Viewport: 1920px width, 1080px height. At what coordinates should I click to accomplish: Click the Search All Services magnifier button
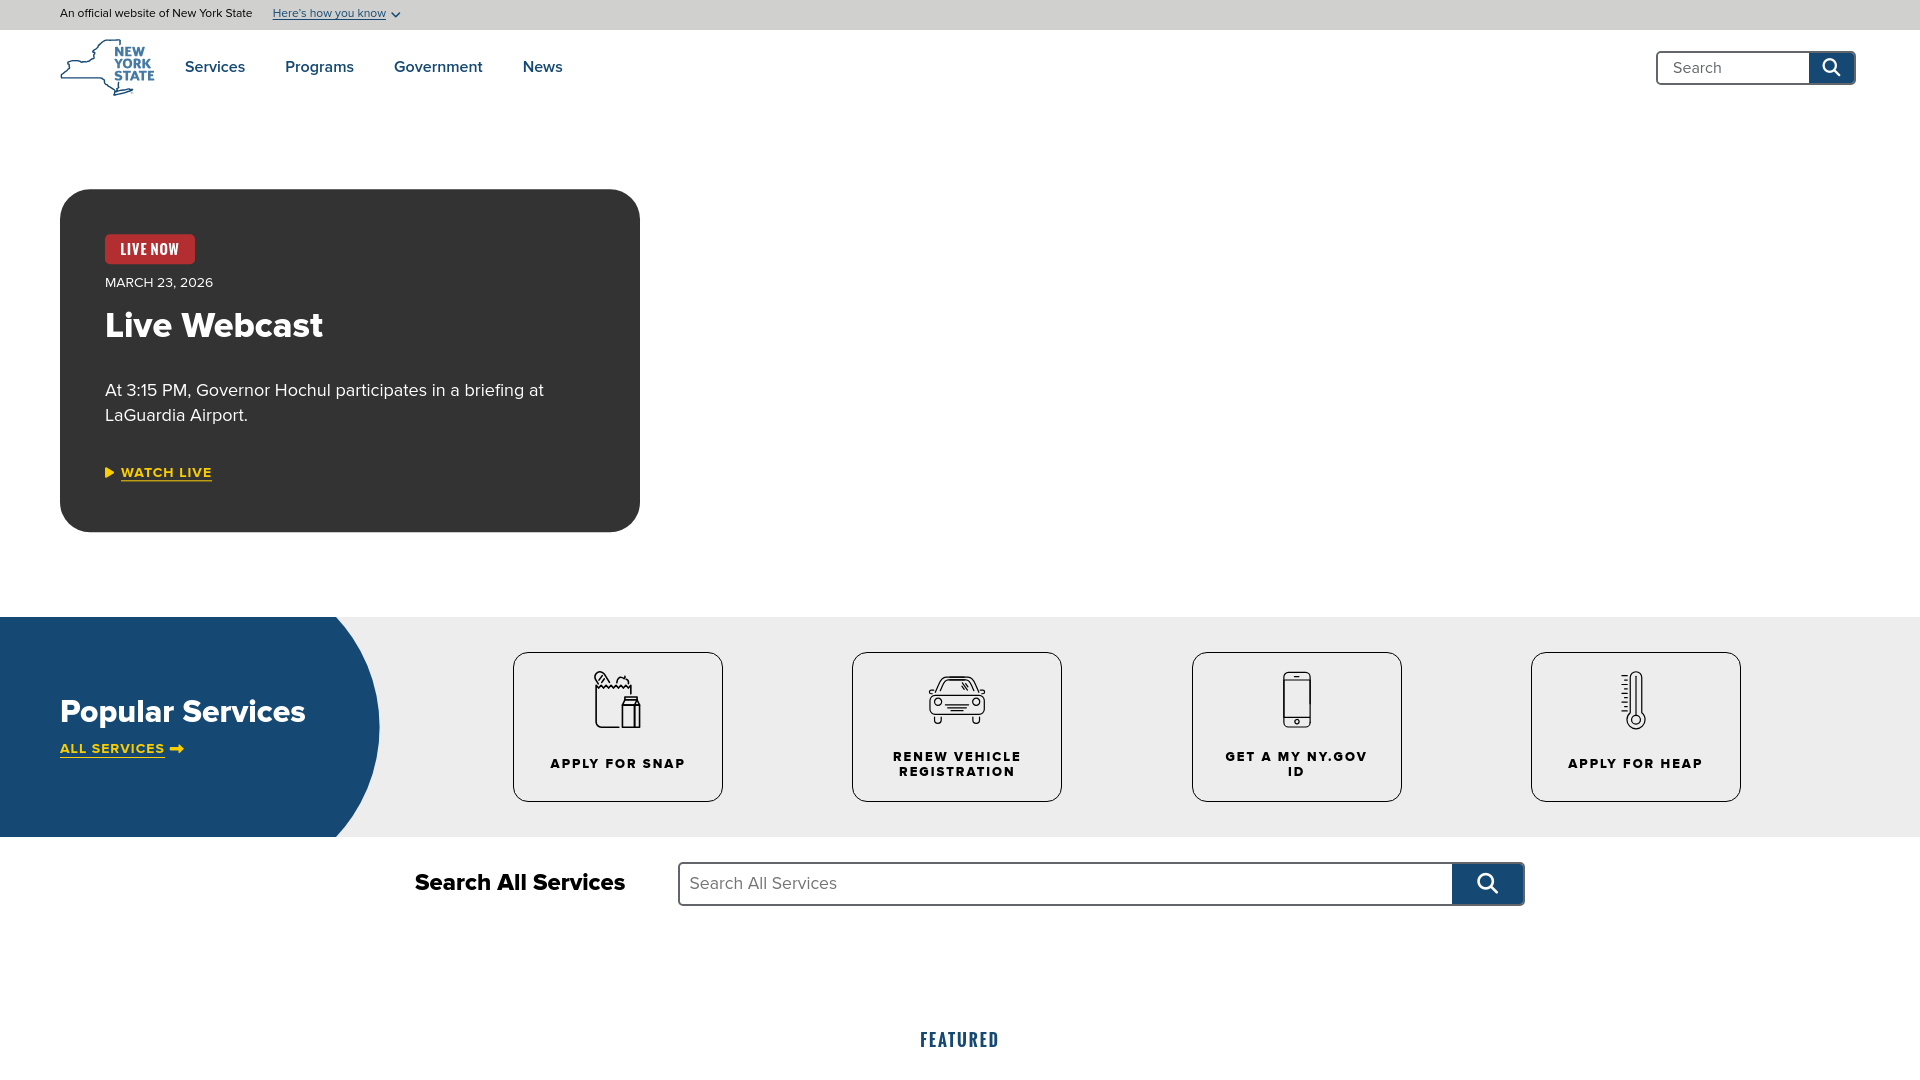(x=1488, y=884)
